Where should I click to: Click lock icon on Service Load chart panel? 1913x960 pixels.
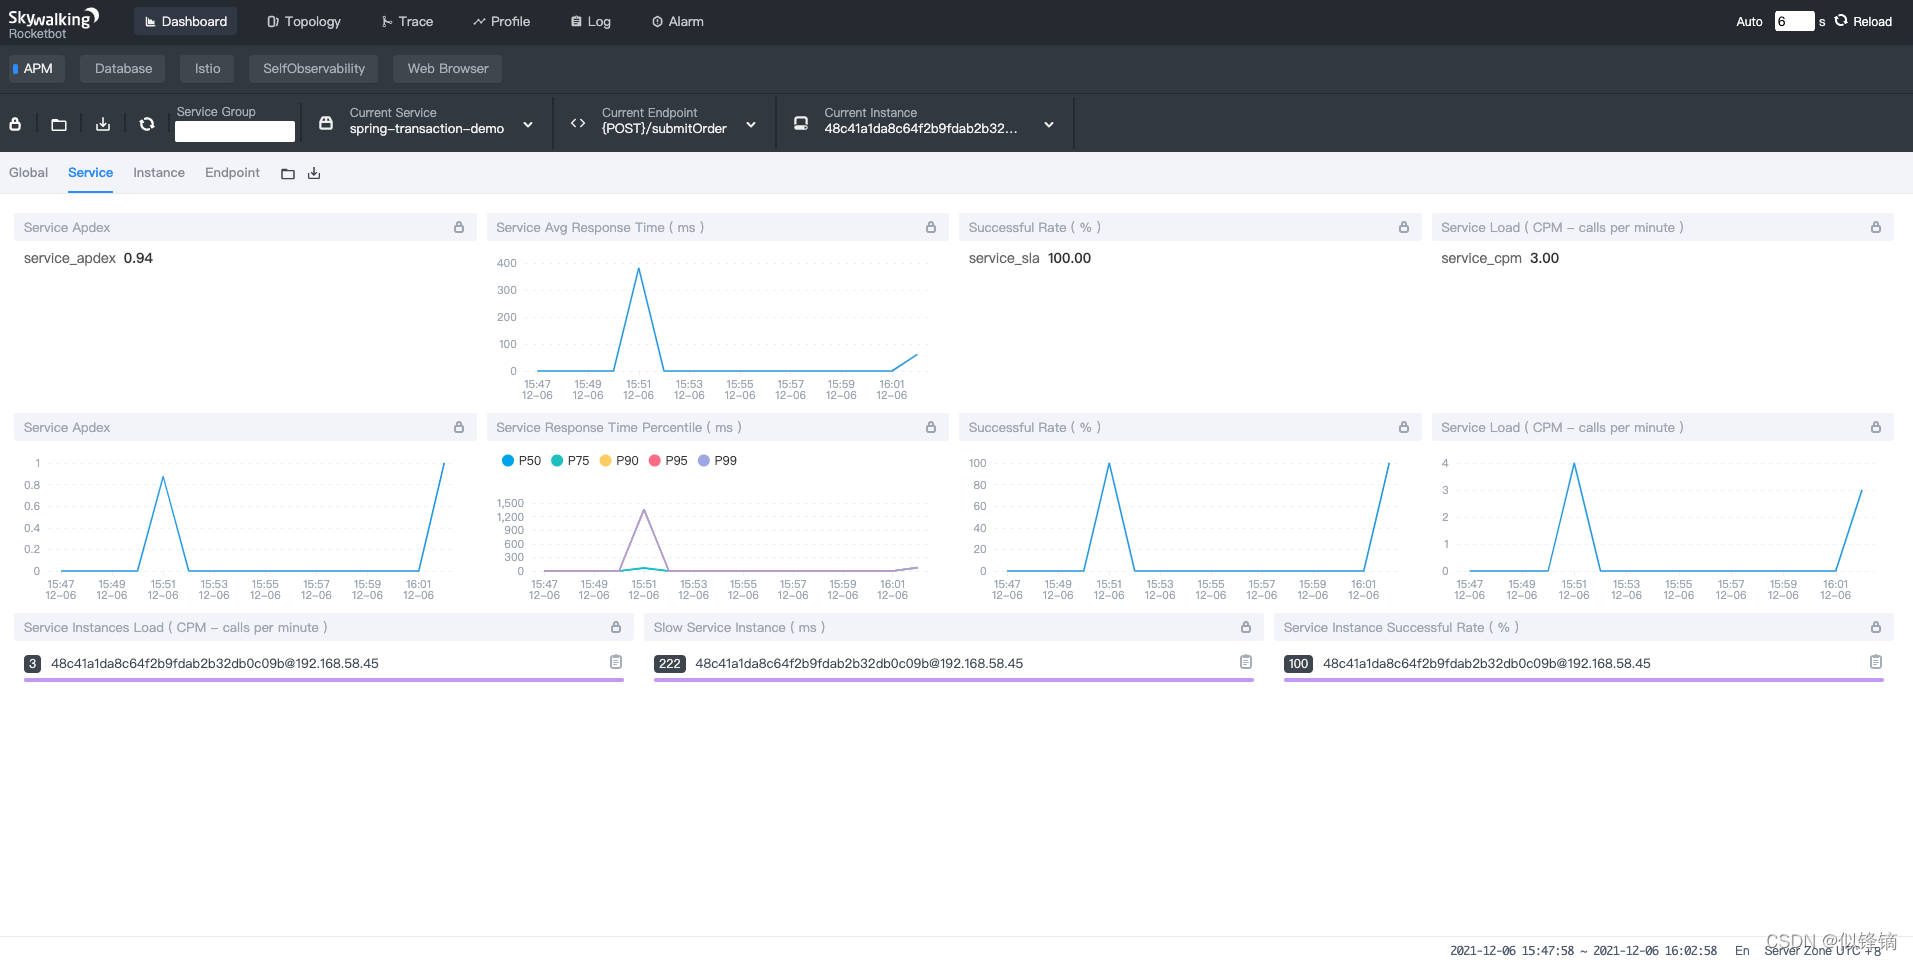click(x=1876, y=427)
